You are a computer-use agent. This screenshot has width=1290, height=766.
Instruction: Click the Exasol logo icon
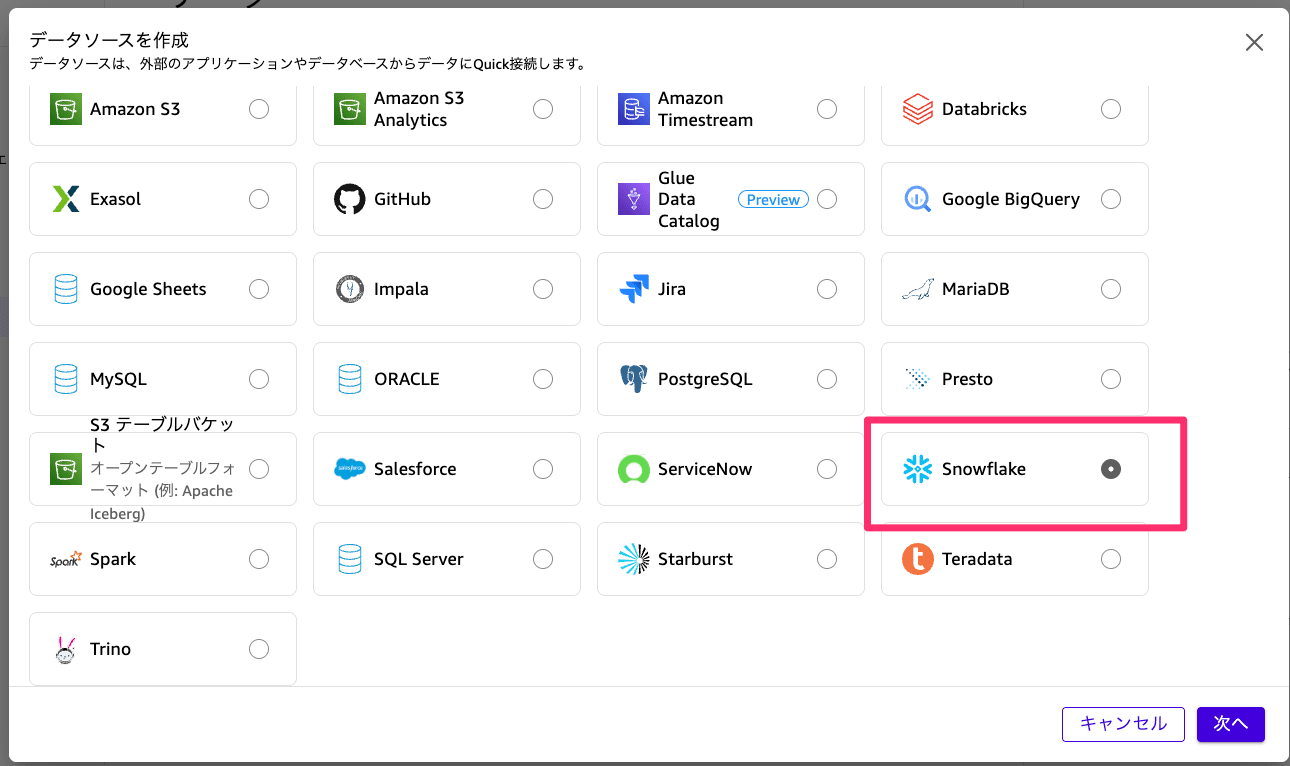[x=65, y=199]
